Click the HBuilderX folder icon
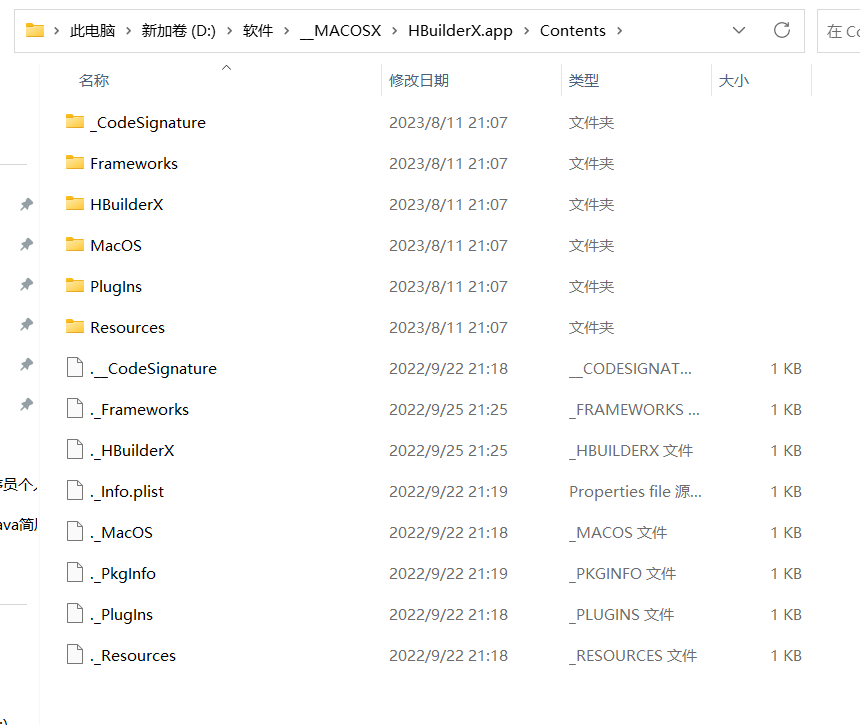This screenshot has height=725, width=860. [x=75, y=203]
